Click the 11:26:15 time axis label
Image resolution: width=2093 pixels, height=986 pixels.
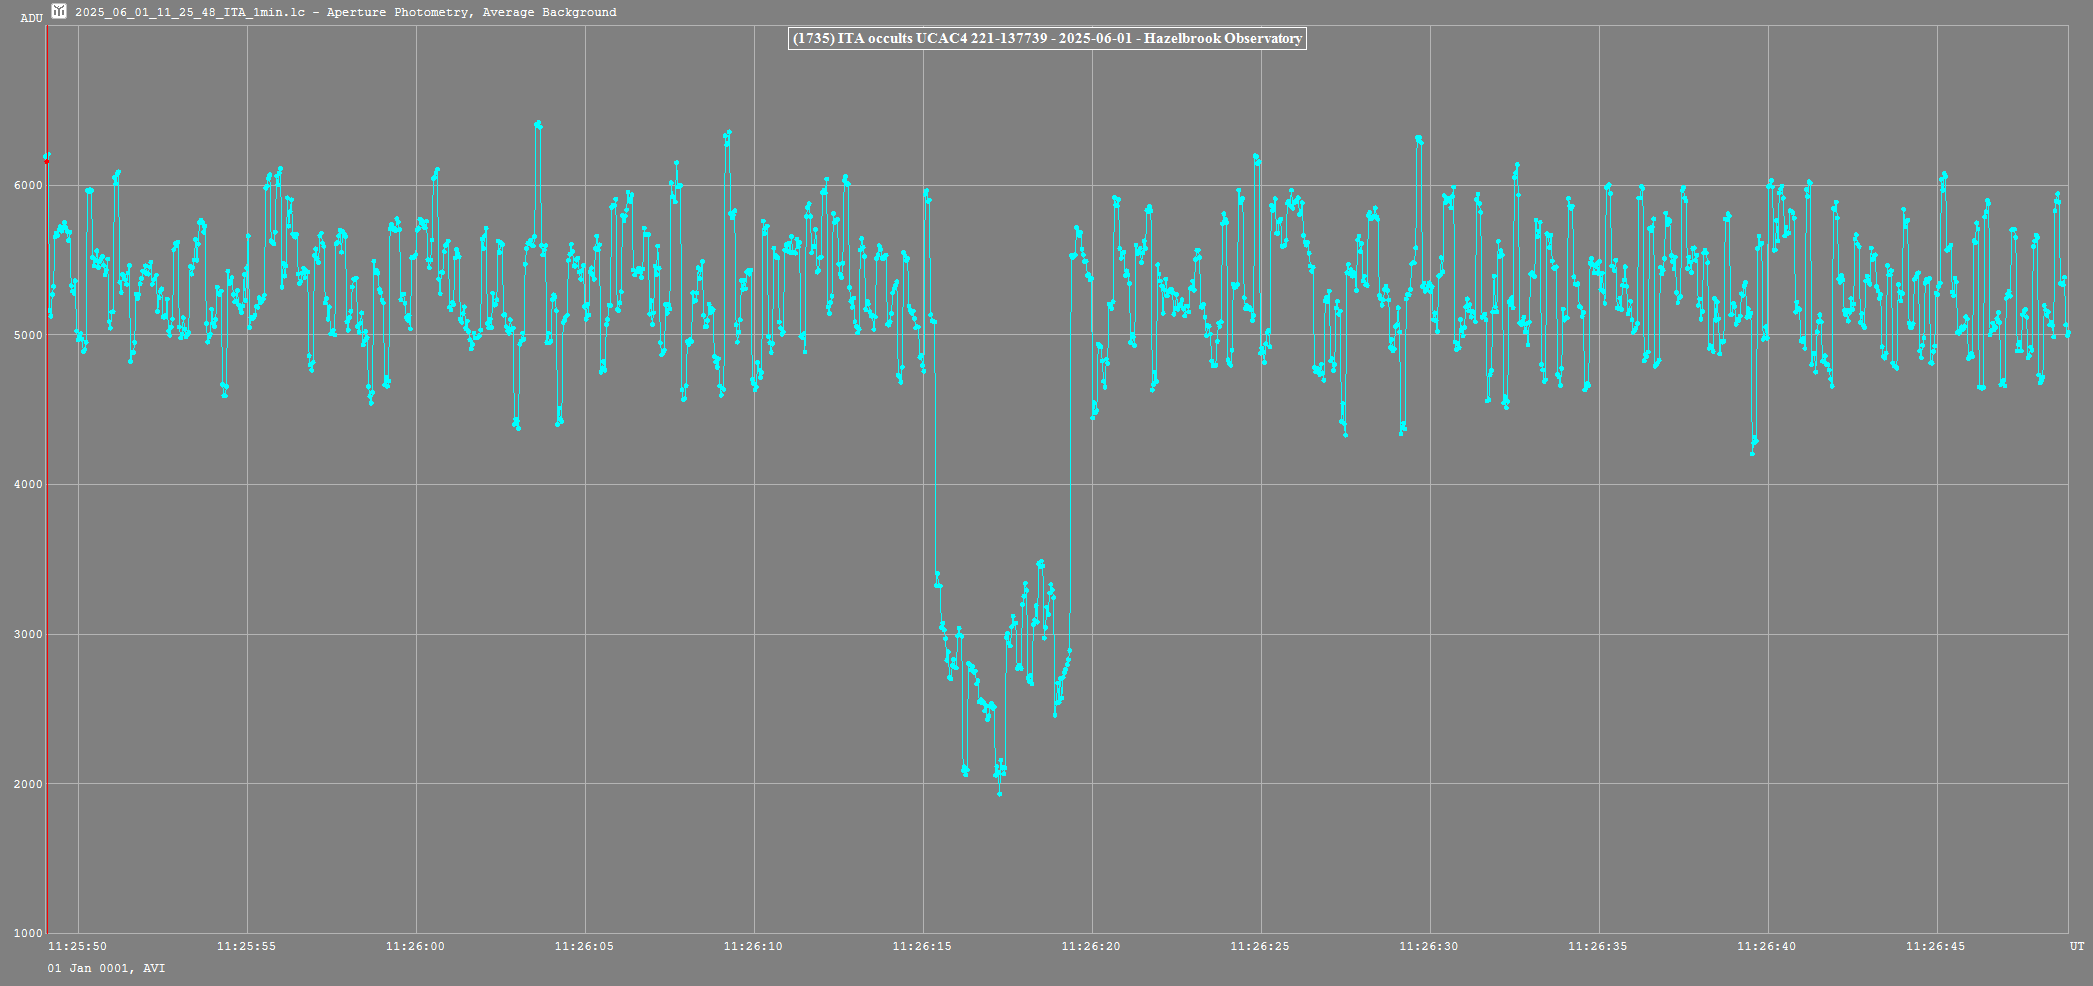(x=922, y=946)
